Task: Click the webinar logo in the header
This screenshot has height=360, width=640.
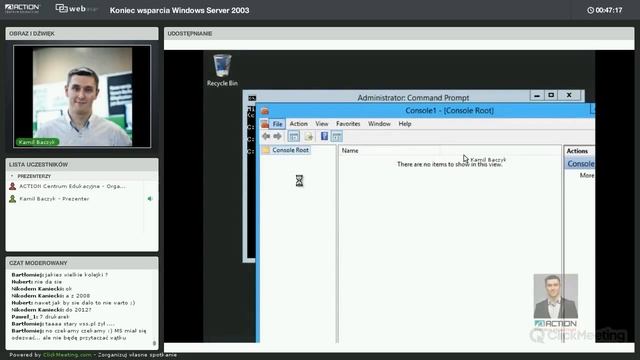Action: (76, 9)
